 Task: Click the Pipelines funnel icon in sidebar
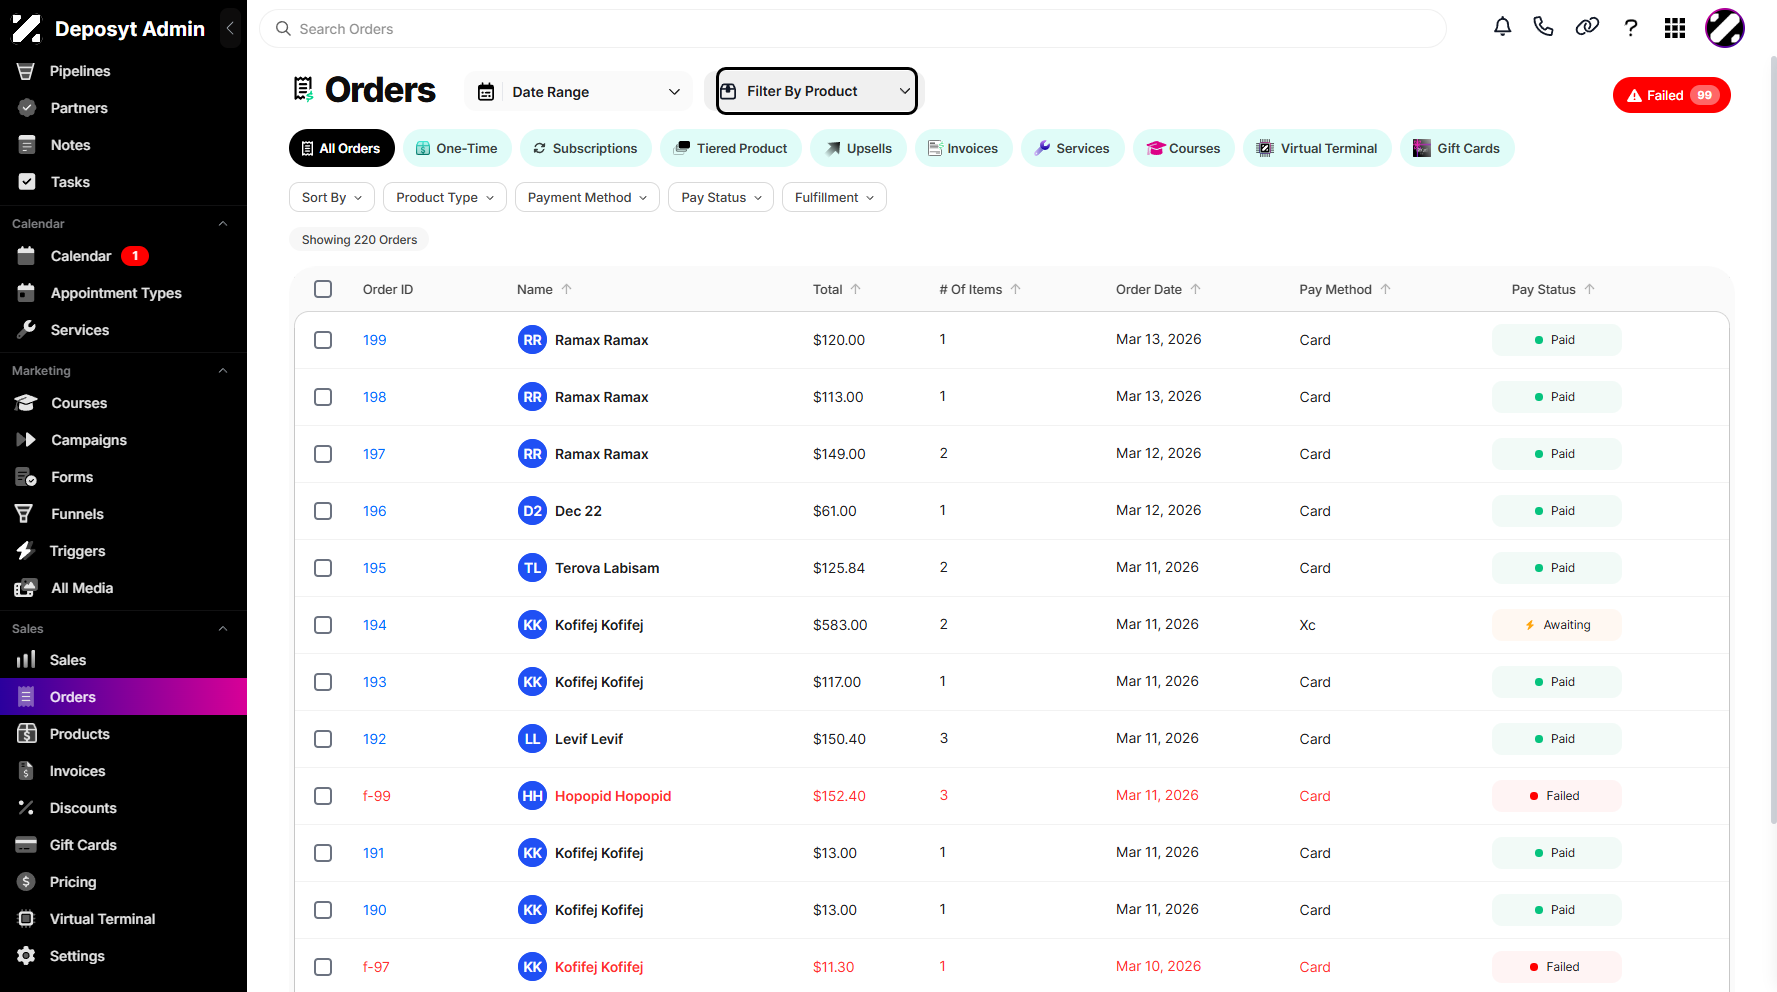tap(26, 71)
